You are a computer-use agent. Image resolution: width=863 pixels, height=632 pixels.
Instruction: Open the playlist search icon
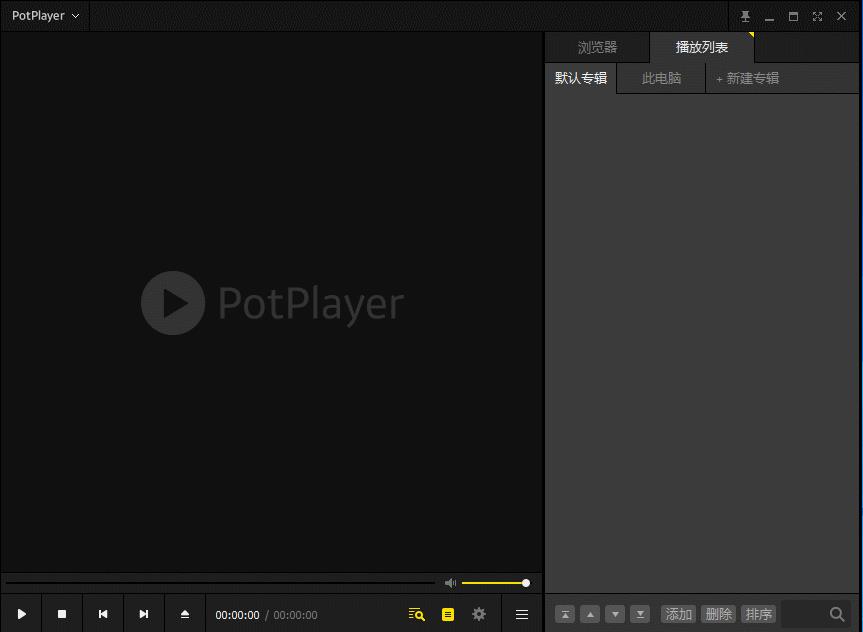[417, 614]
